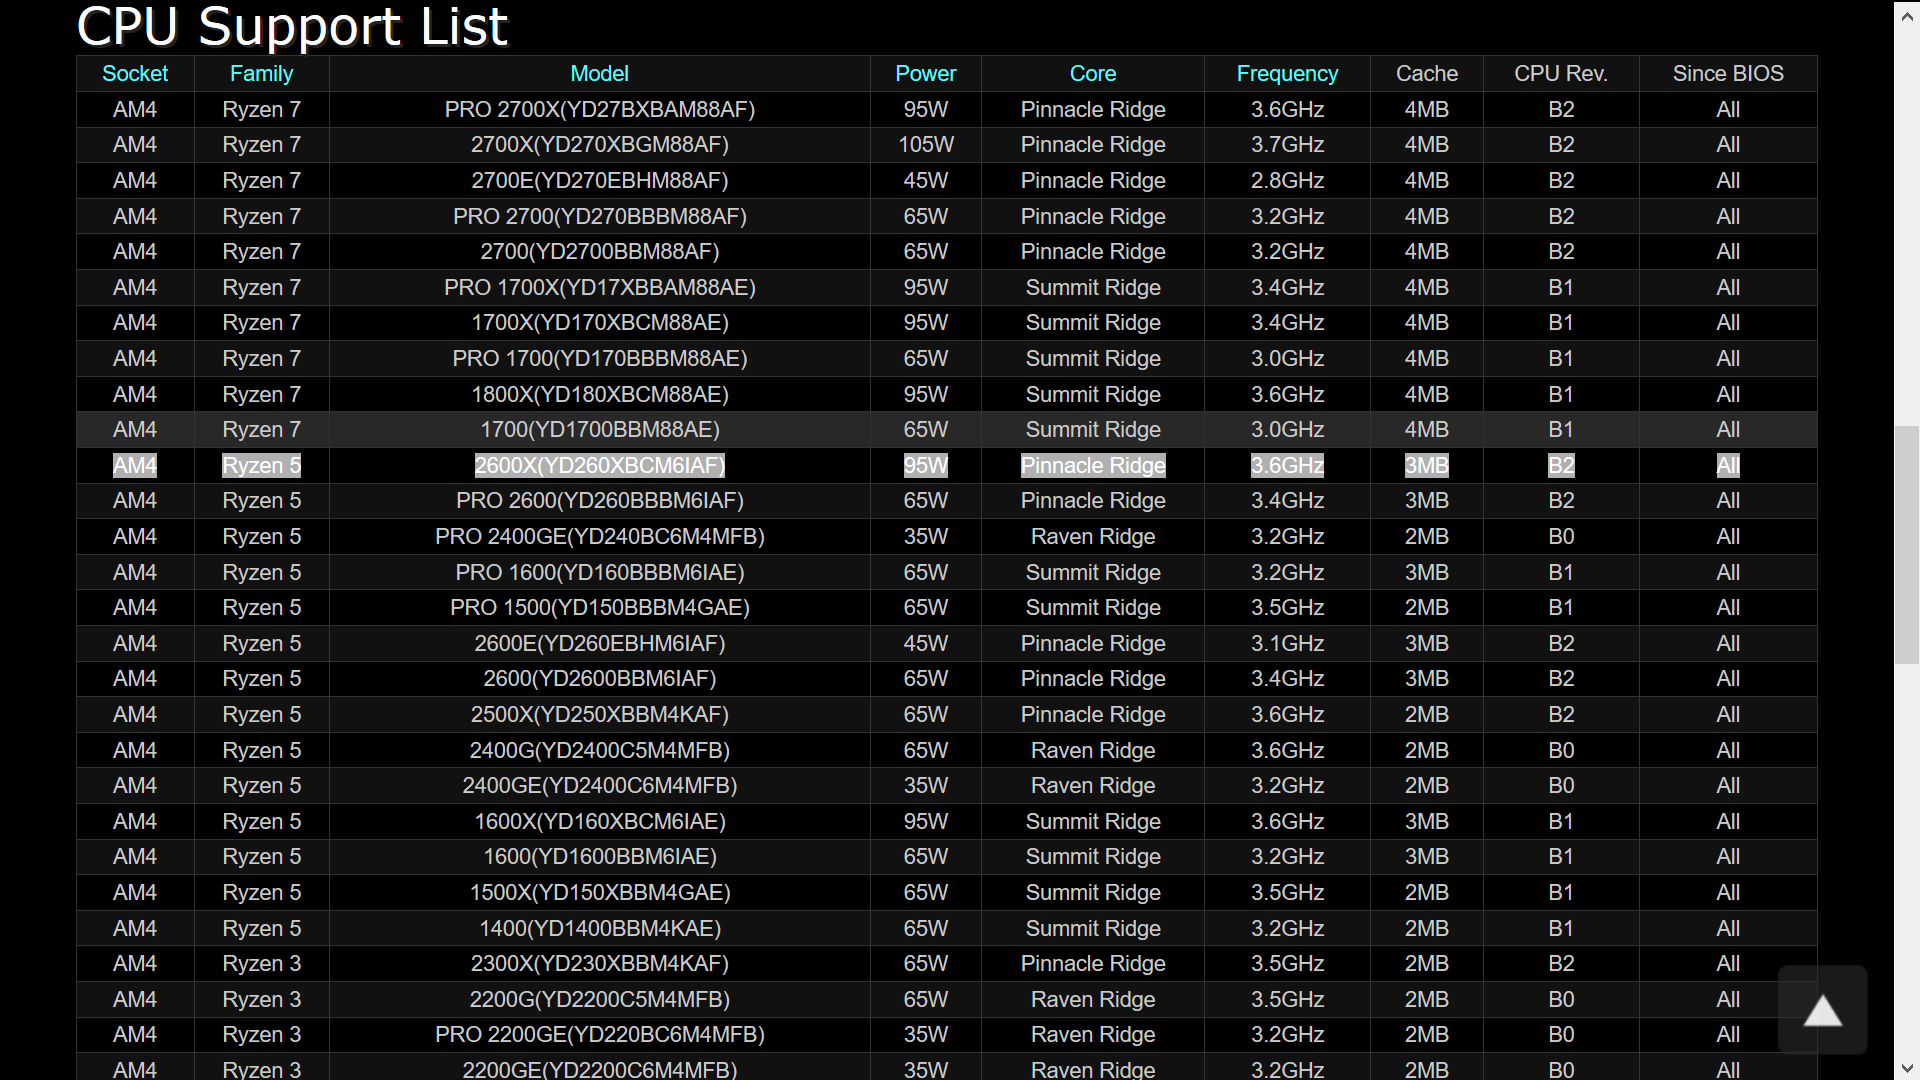Click the CPU Rev. column header
This screenshot has height=1080, width=1920.
(1560, 74)
